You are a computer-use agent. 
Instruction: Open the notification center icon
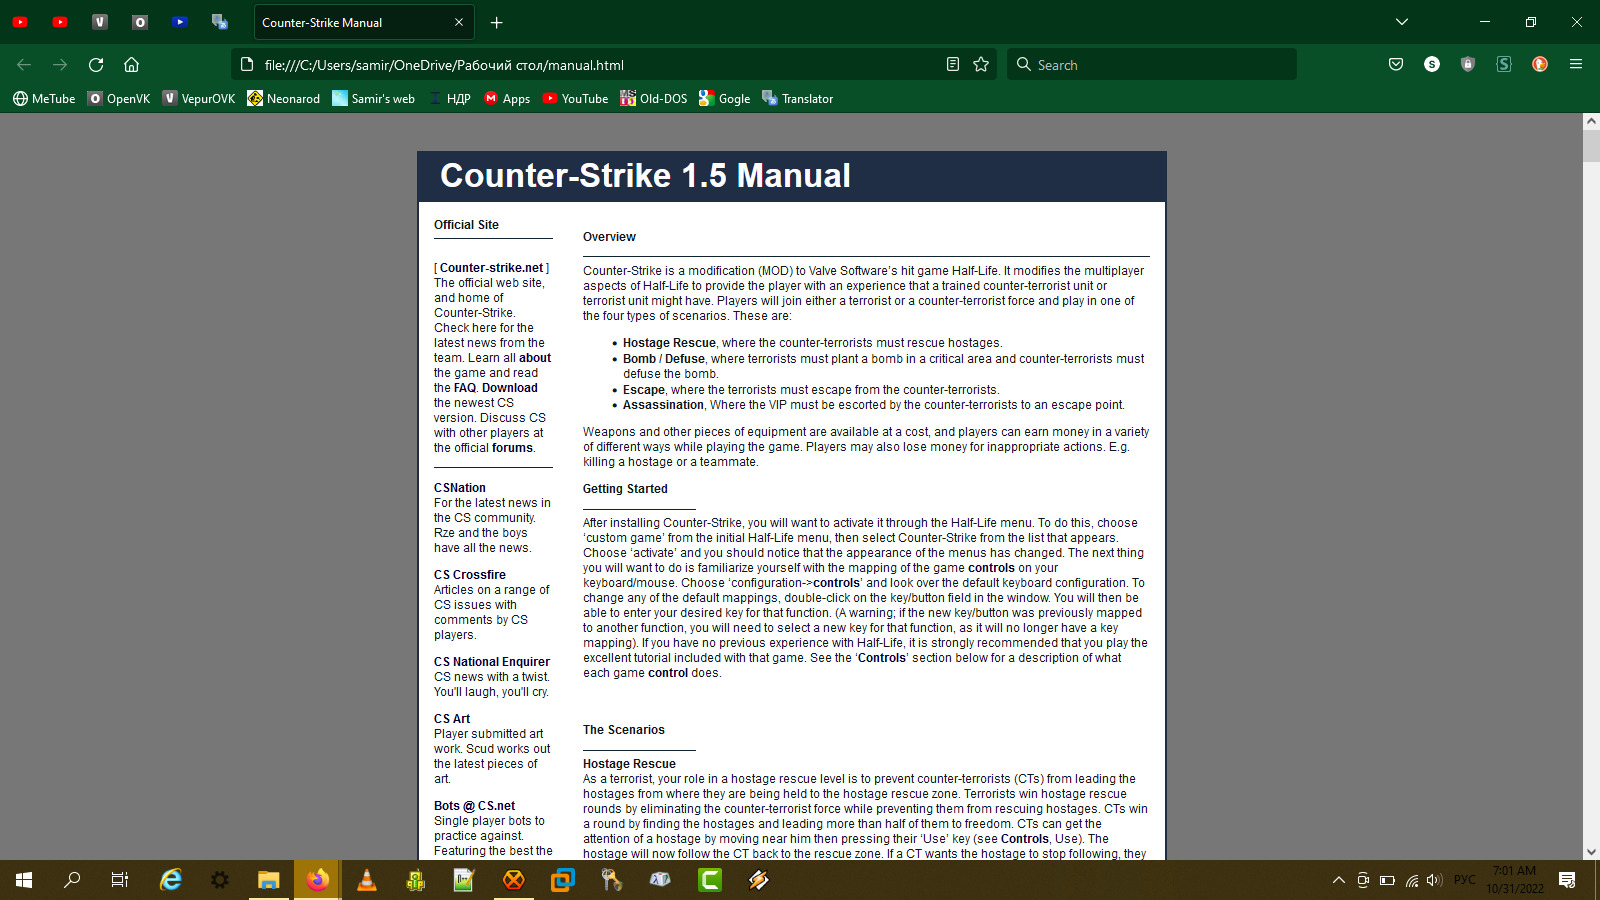coord(1567,880)
